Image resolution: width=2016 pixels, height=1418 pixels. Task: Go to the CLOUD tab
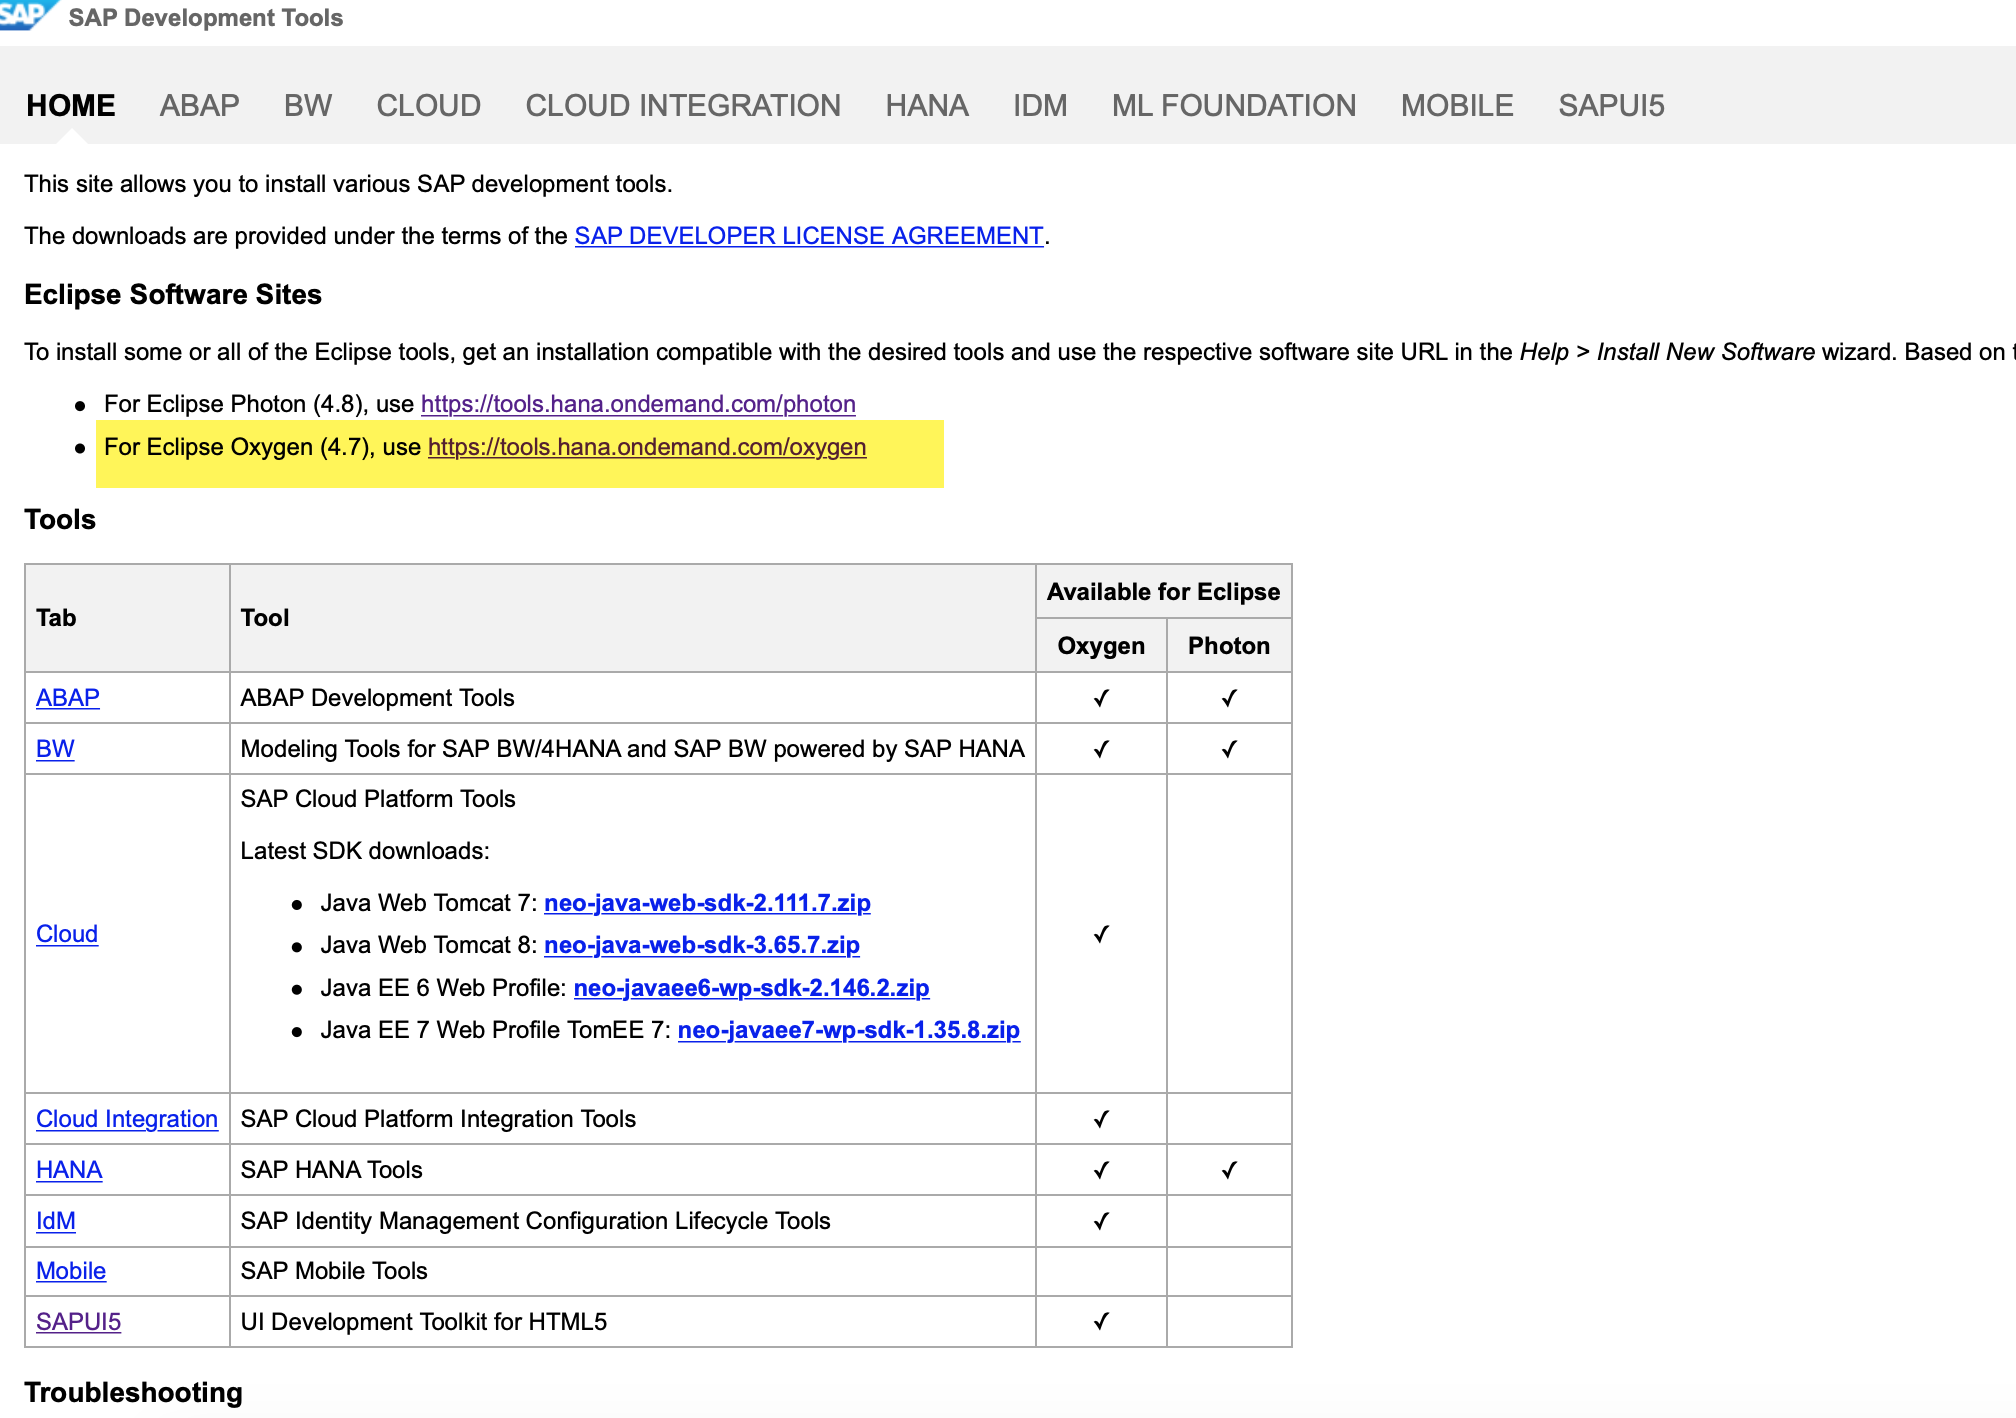[x=429, y=105]
